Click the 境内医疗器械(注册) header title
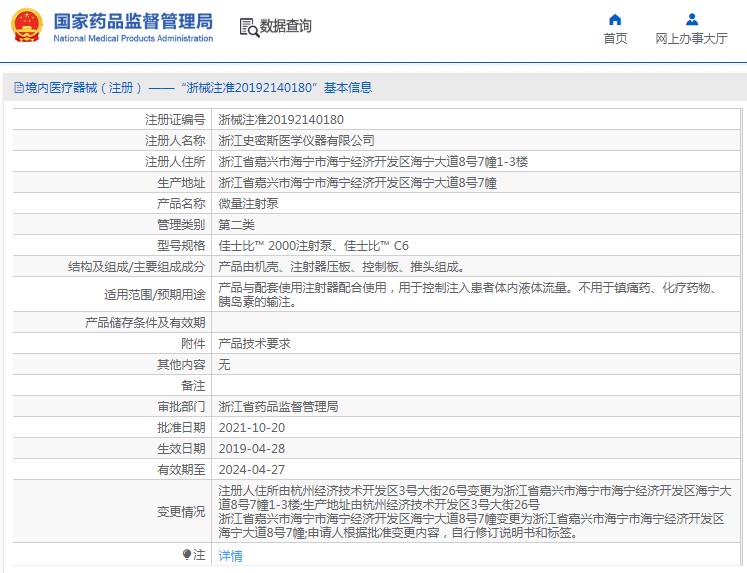The image size is (747, 573). click(193, 88)
